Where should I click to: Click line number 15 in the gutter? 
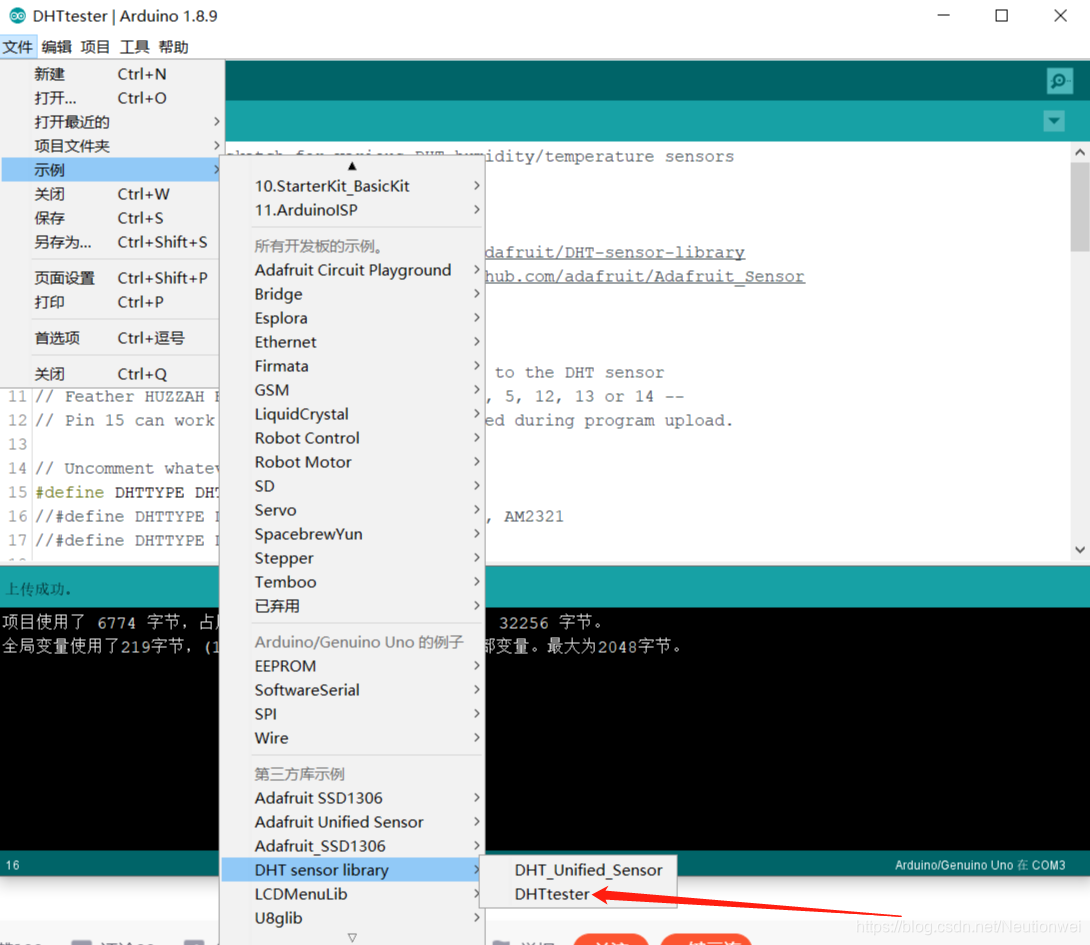(x=17, y=492)
